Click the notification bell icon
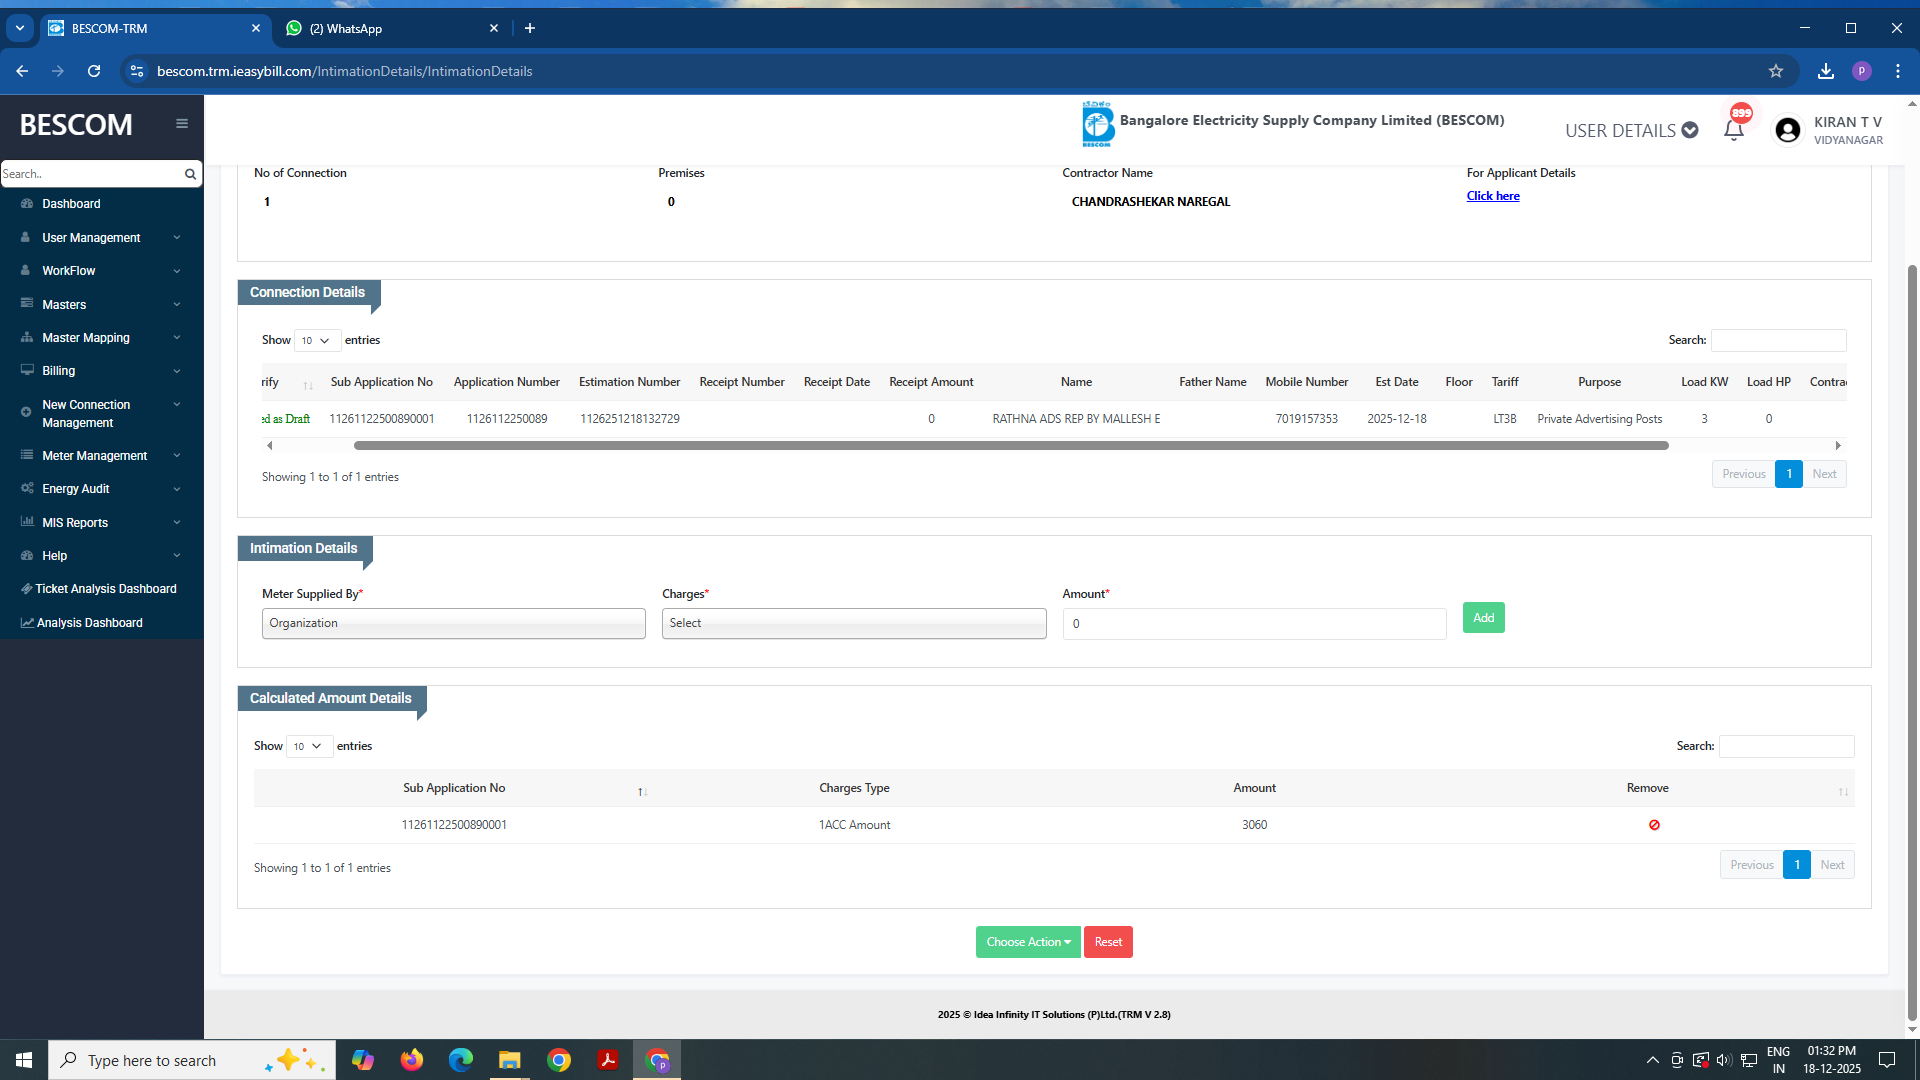Image resolution: width=1920 pixels, height=1080 pixels. (1733, 130)
